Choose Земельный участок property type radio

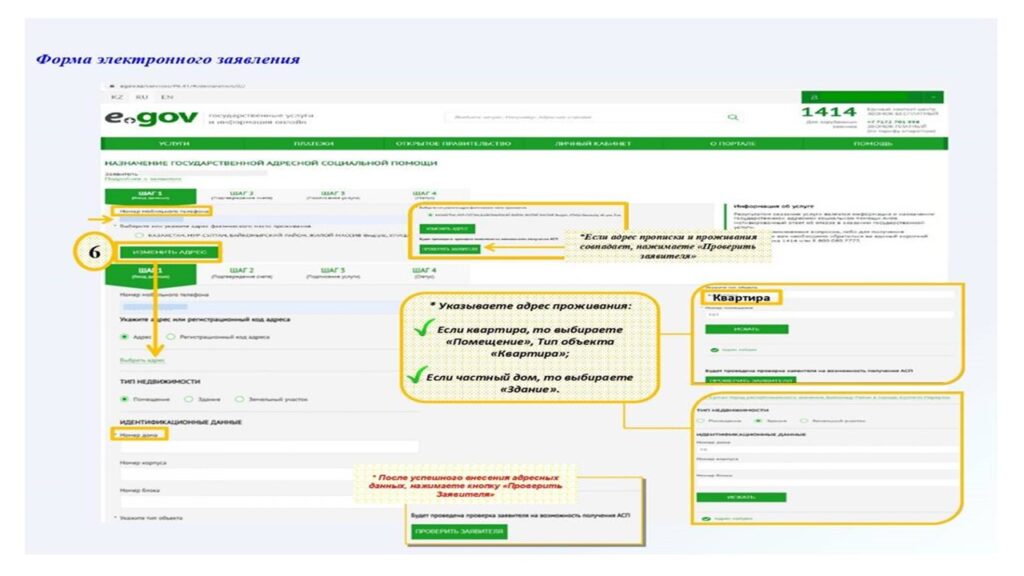click(242, 399)
